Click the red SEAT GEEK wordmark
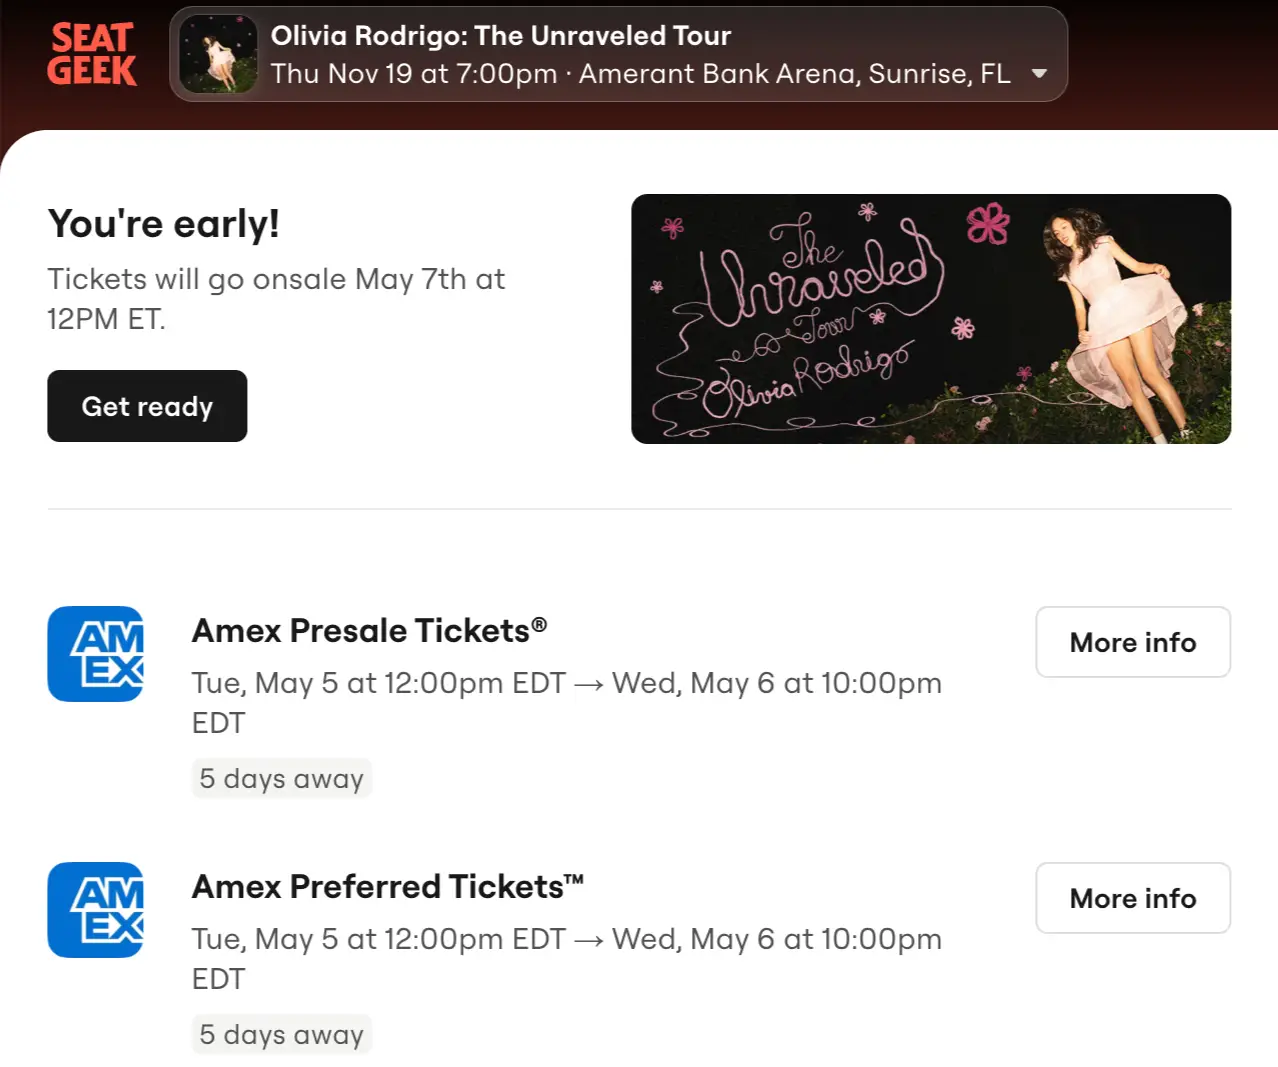The width and height of the screenshot is (1278, 1067). coord(92,55)
